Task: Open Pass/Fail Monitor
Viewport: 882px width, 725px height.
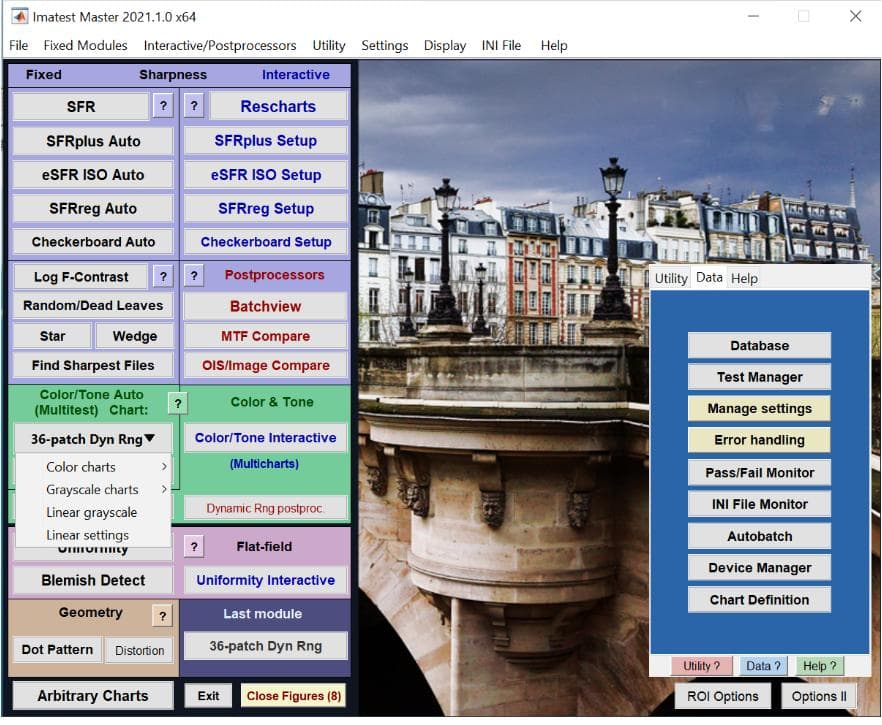Action: click(x=759, y=472)
